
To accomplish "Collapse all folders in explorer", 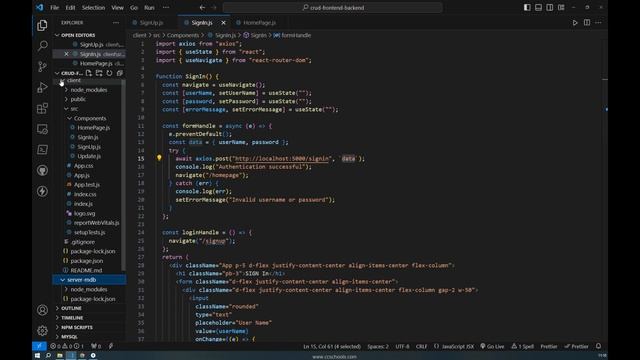I will tap(120, 73).
